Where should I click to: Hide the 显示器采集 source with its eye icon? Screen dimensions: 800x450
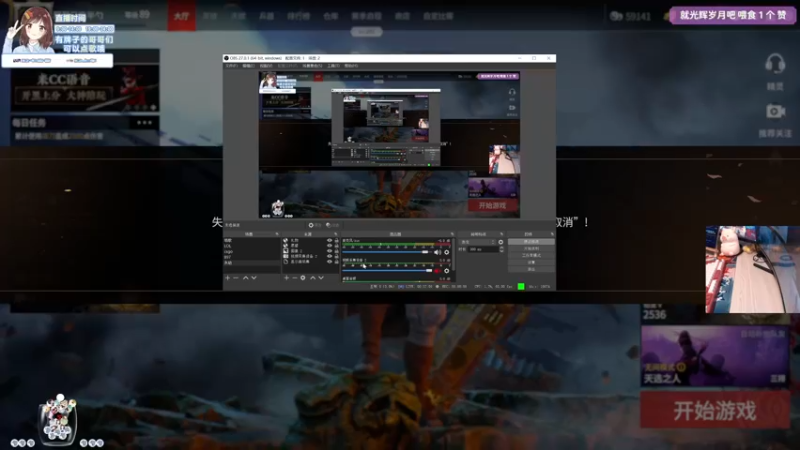(x=330, y=262)
